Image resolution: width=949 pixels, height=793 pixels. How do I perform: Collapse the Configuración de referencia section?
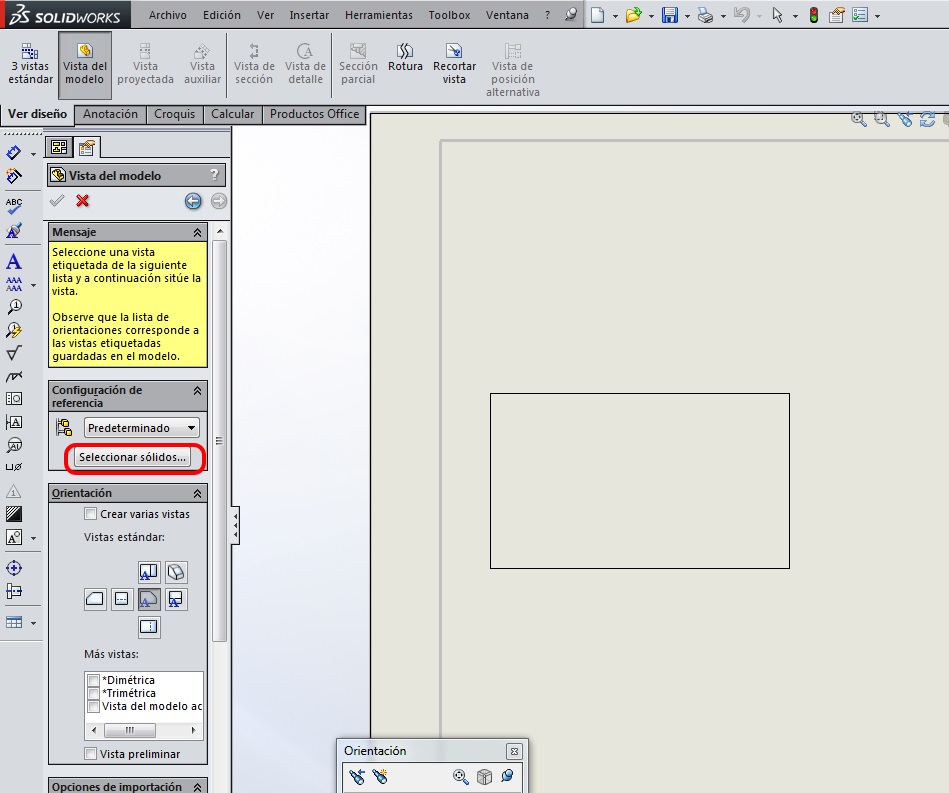click(197, 391)
